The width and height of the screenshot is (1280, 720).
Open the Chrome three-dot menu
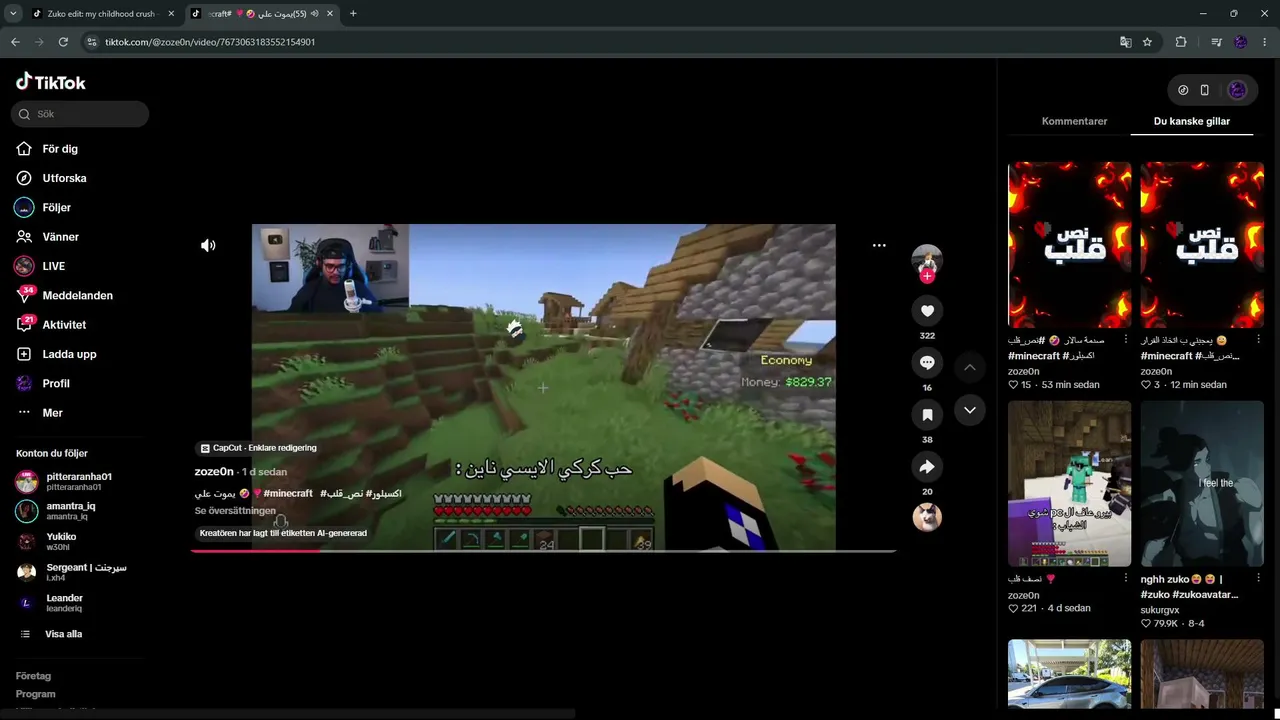pyautogui.click(x=1265, y=42)
